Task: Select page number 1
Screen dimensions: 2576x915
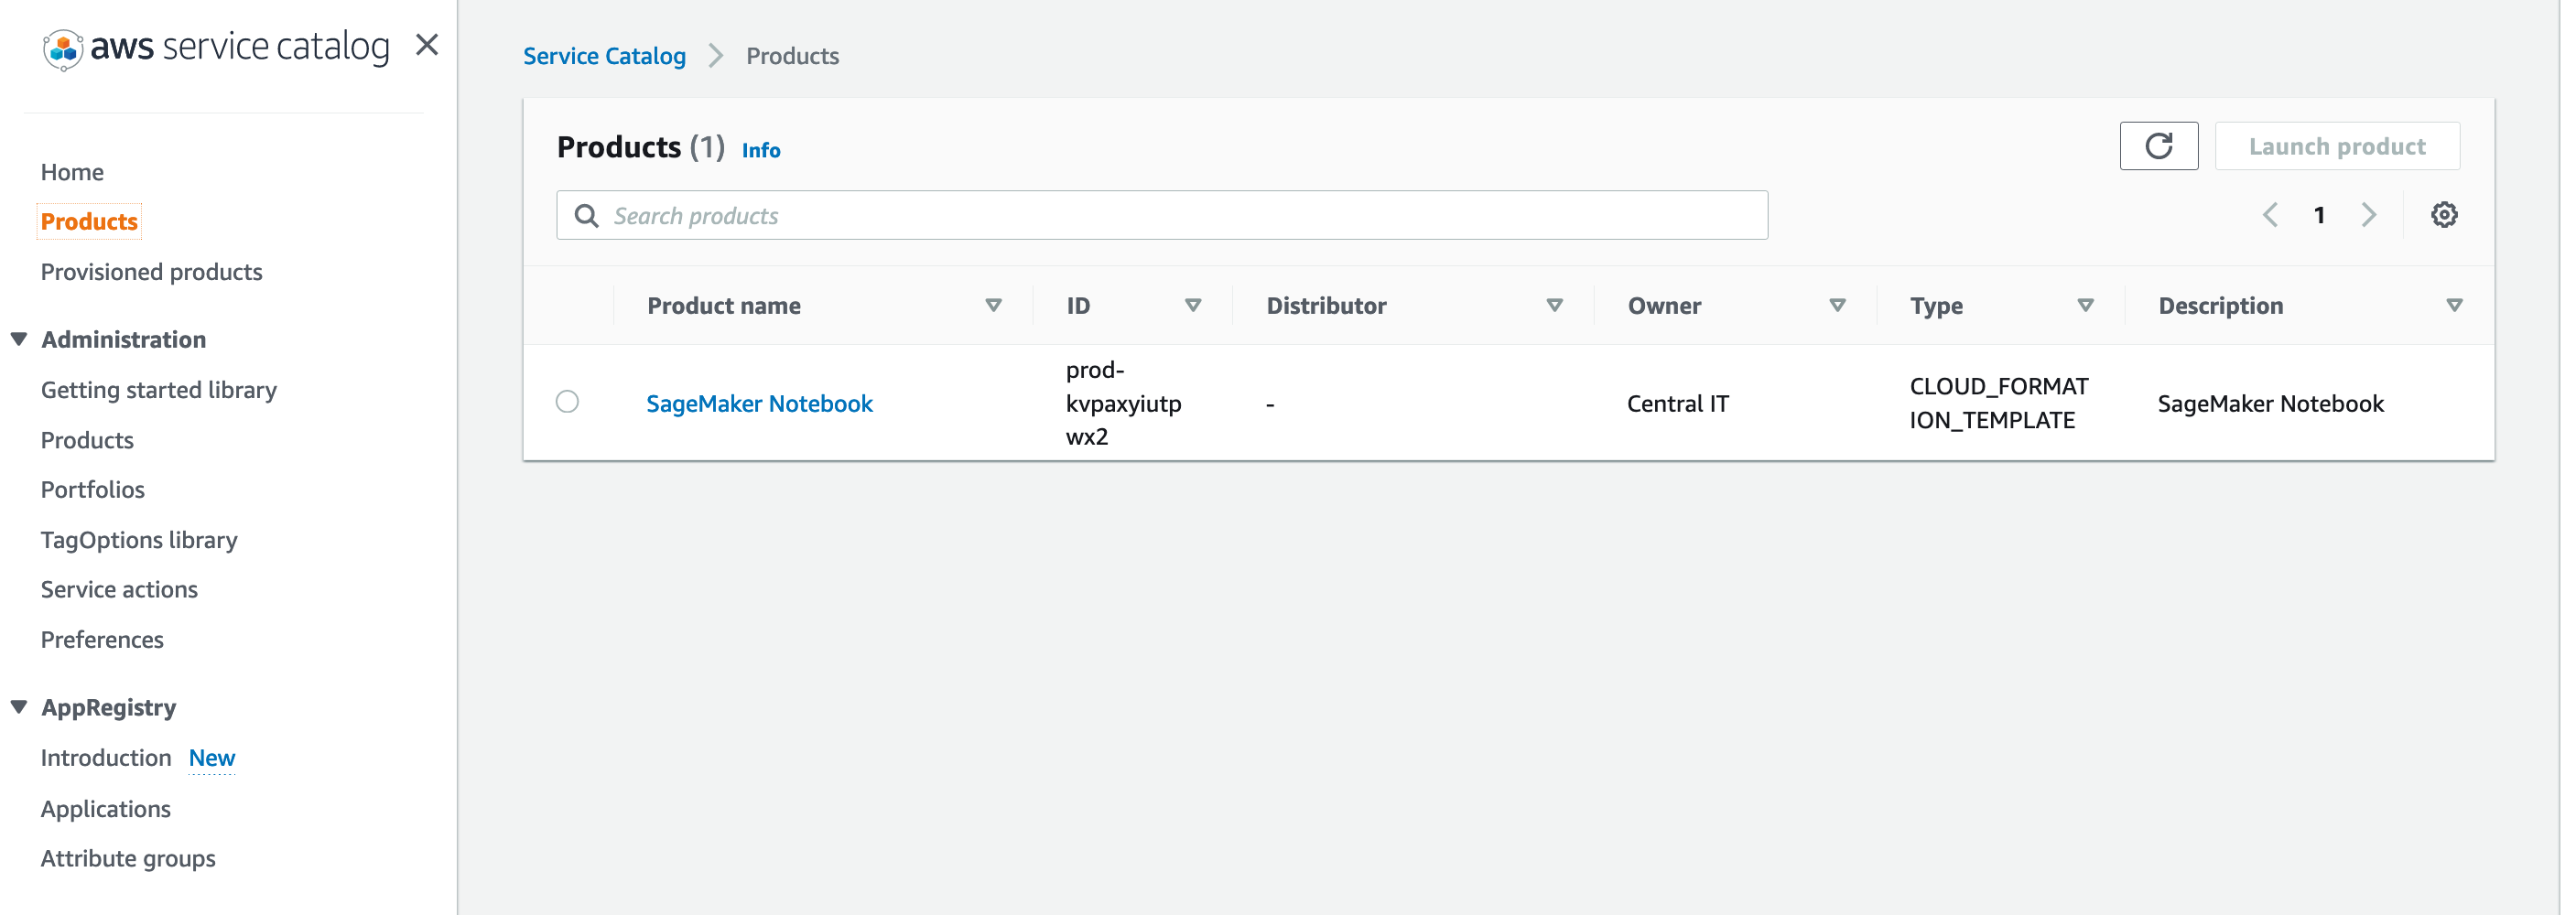Action: coord(2319,215)
